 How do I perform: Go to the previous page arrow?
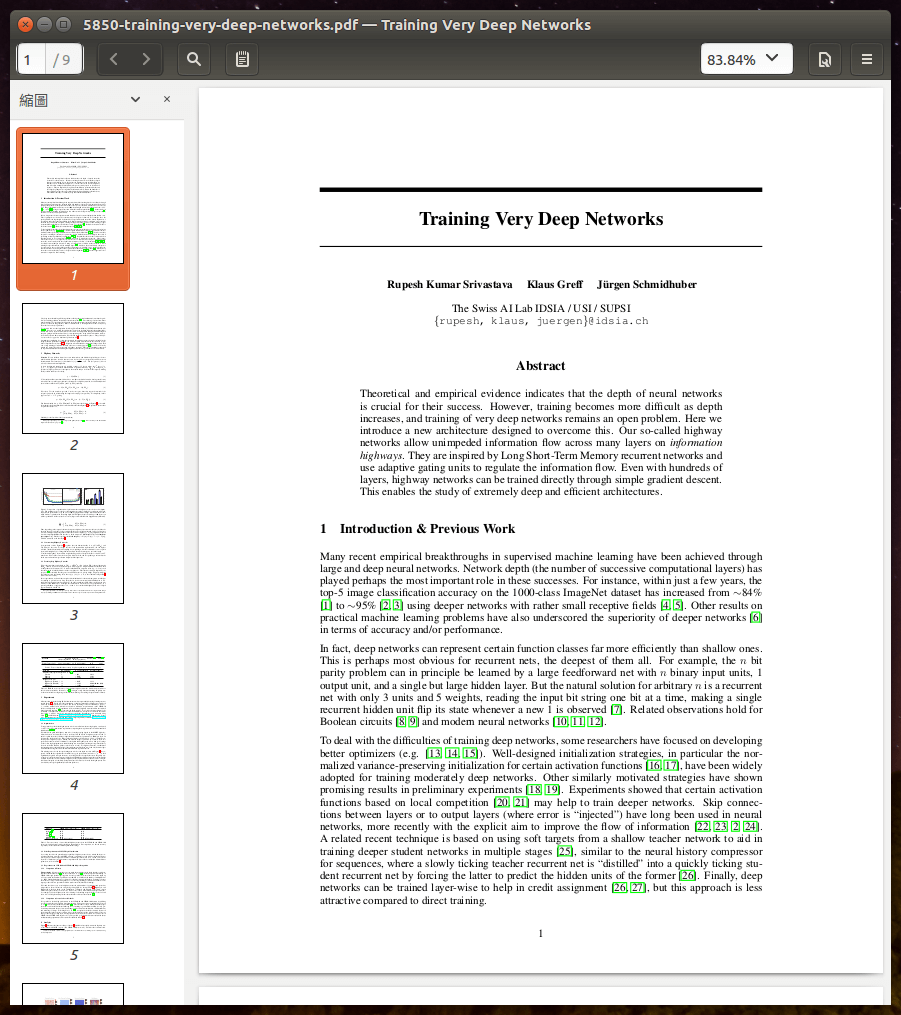(114, 60)
